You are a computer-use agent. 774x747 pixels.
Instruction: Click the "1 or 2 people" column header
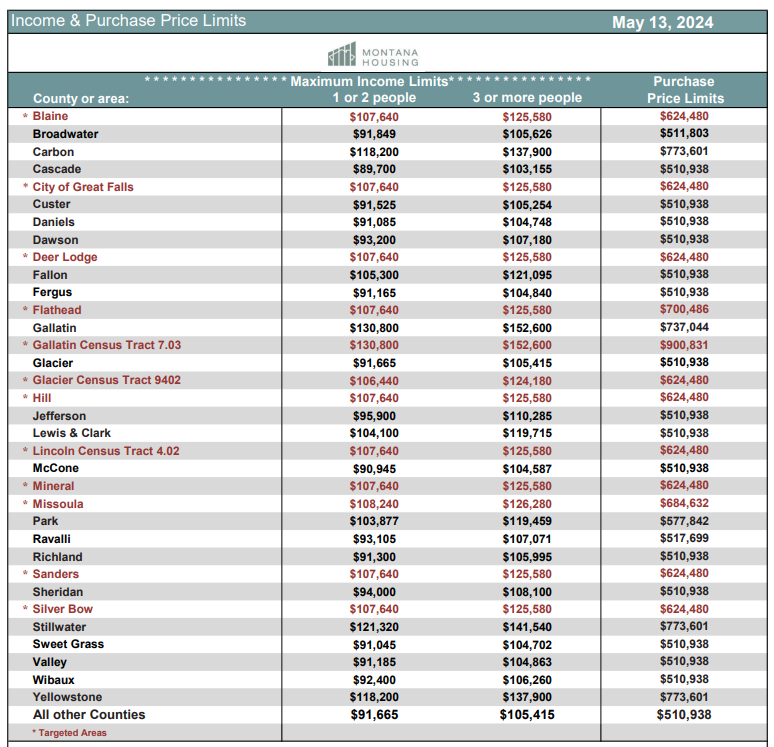coord(374,98)
